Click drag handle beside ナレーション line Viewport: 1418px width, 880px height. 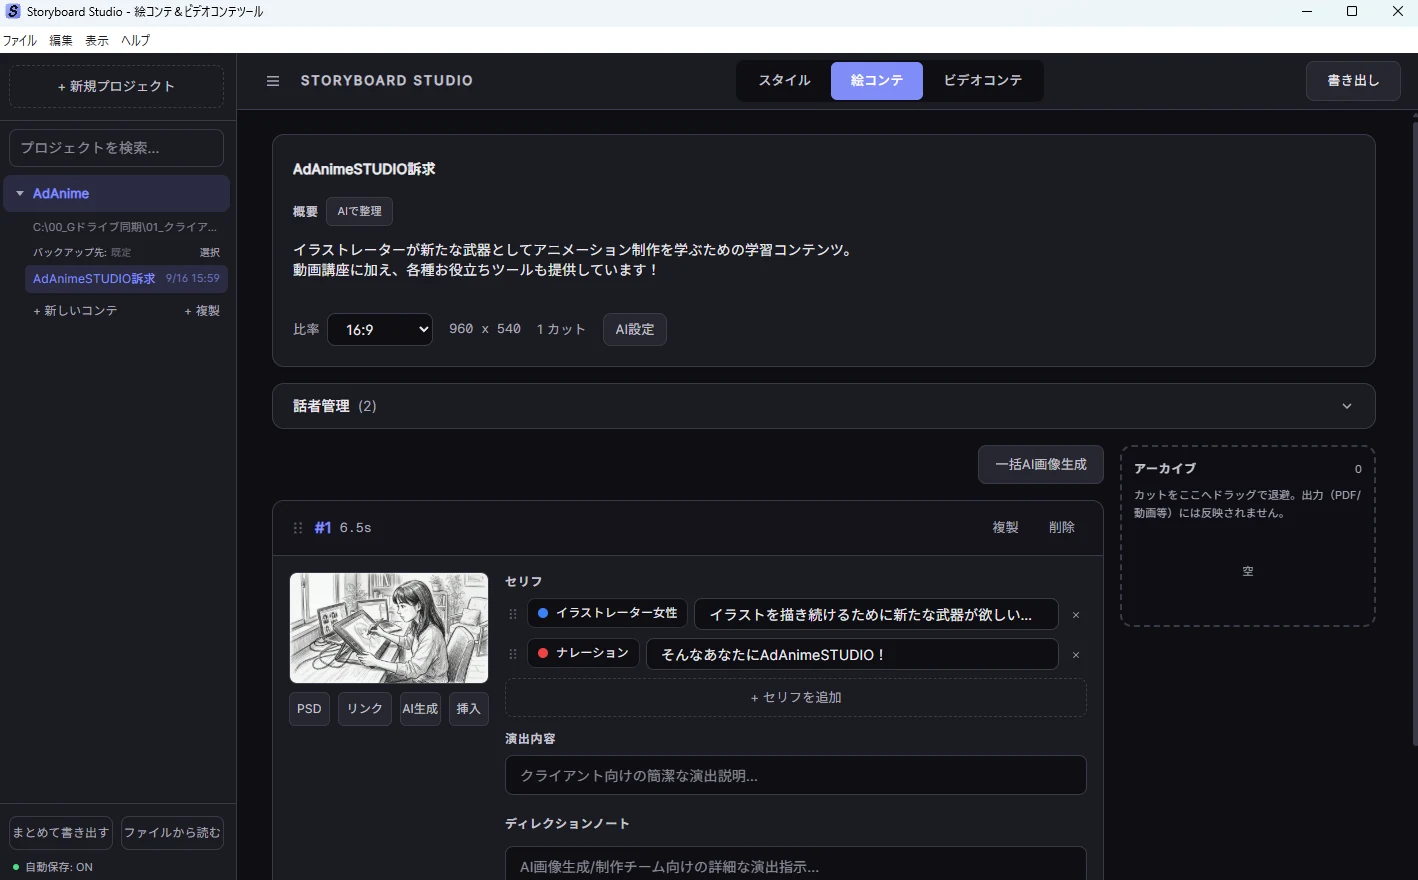513,655
